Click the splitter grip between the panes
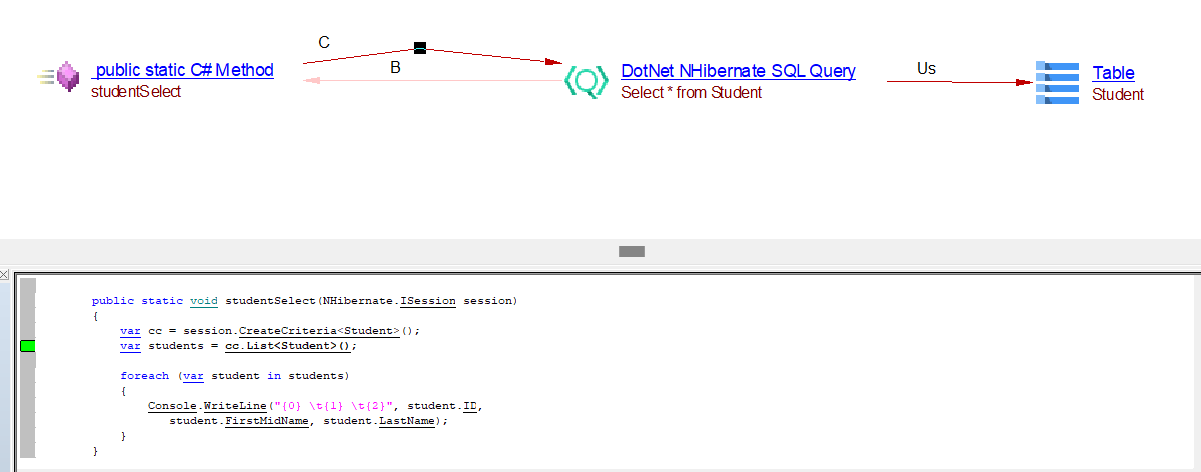Image resolution: width=1201 pixels, height=472 pixels. click(x=631, y=251)
